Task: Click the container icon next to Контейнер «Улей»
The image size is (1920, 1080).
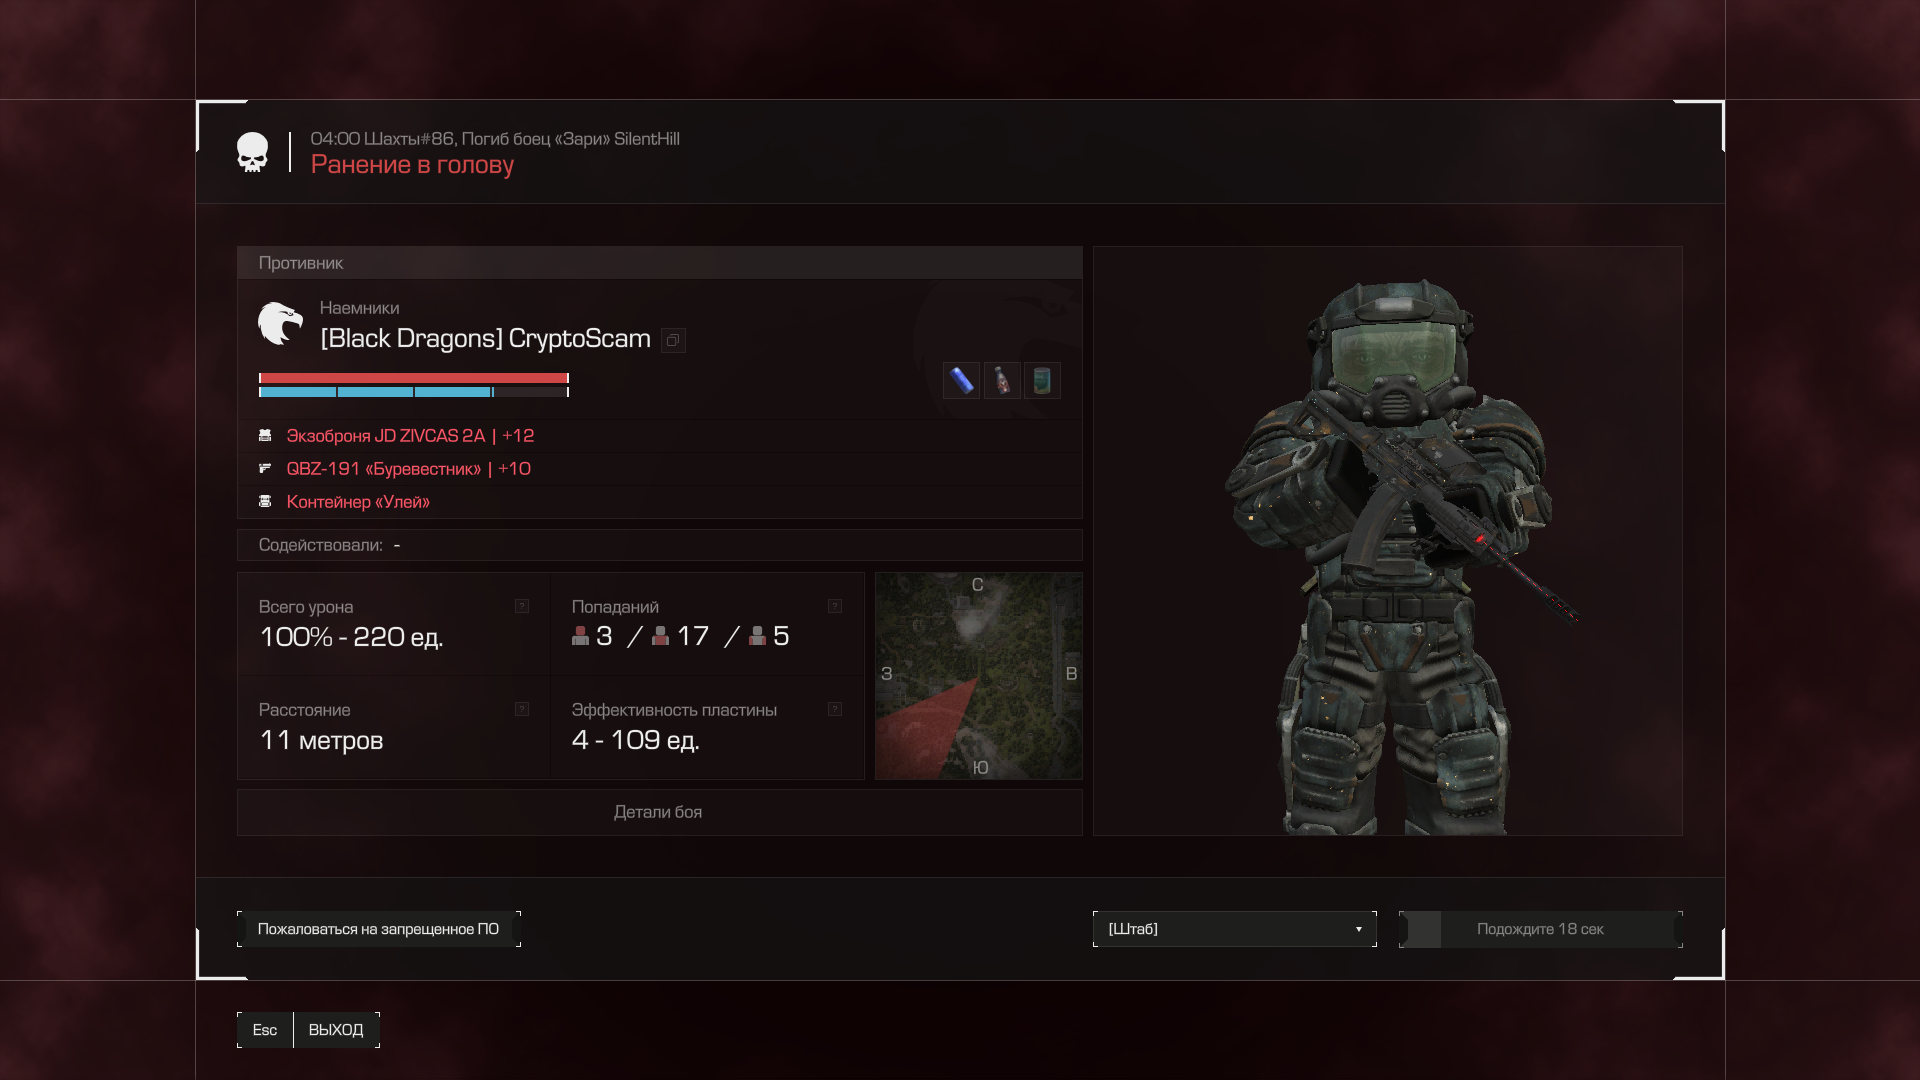Action: tap(265, 501)
